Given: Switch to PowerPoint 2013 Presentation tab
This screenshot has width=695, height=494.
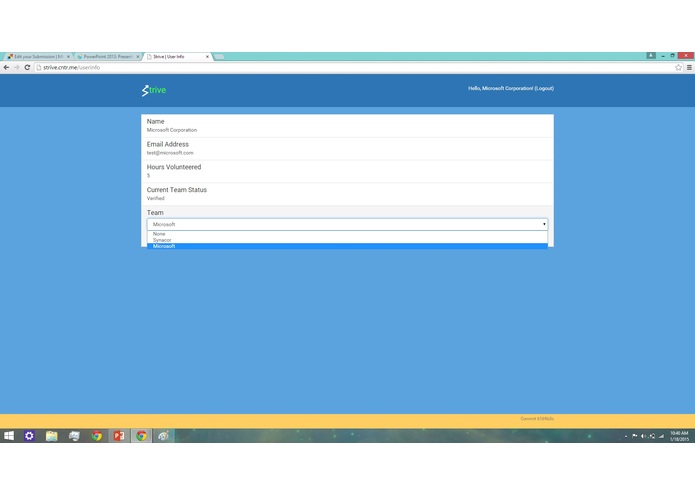Looking at the screenshot, I should click(108, 57).
